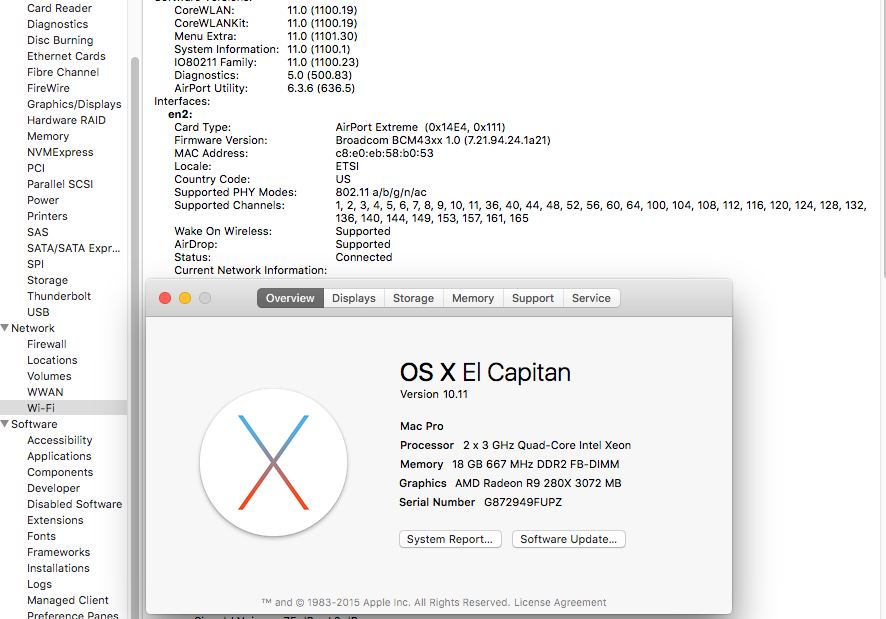This screenshot has height=619, width=886.
Task: Select Graphics/Displays in the sidebar
Action: [74, 104]
